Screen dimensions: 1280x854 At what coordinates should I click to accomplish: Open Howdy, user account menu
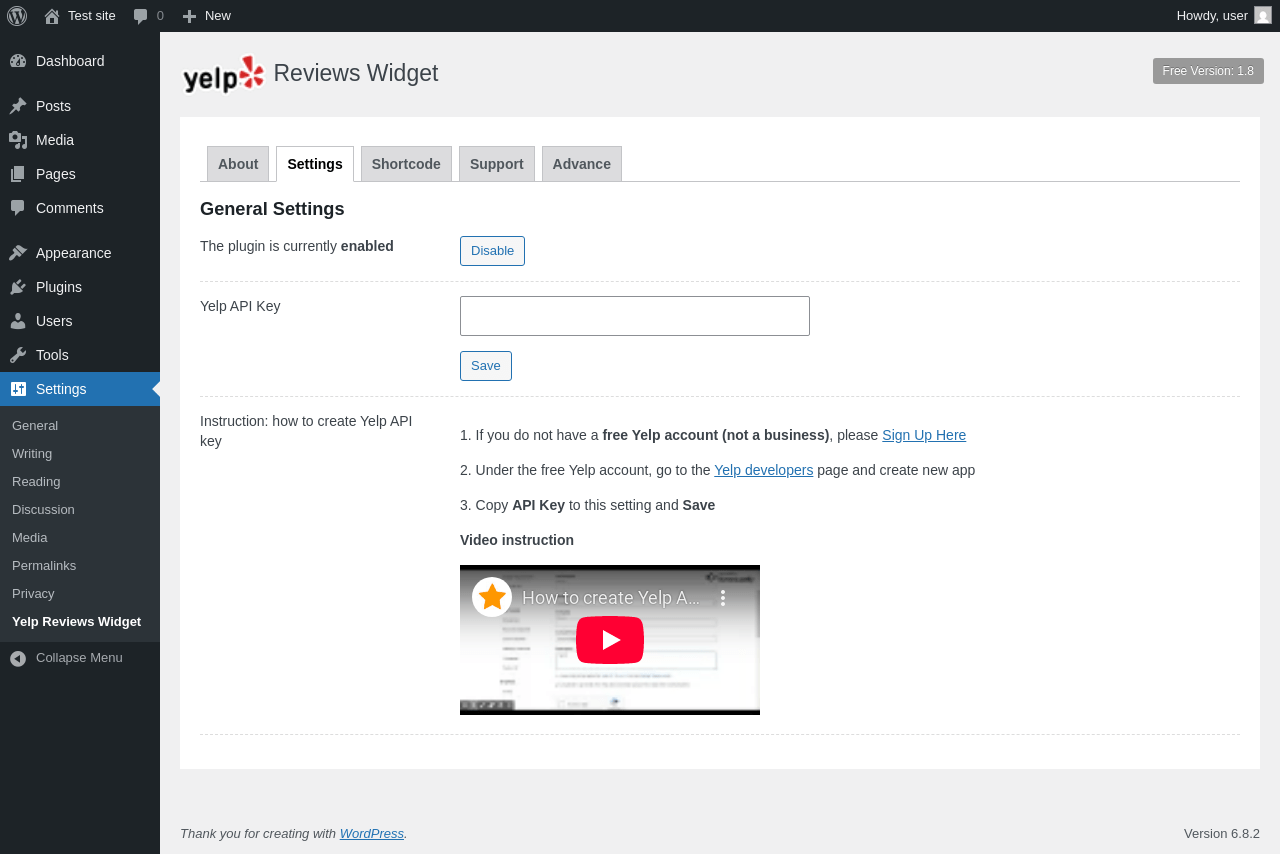click(1223, 15)
